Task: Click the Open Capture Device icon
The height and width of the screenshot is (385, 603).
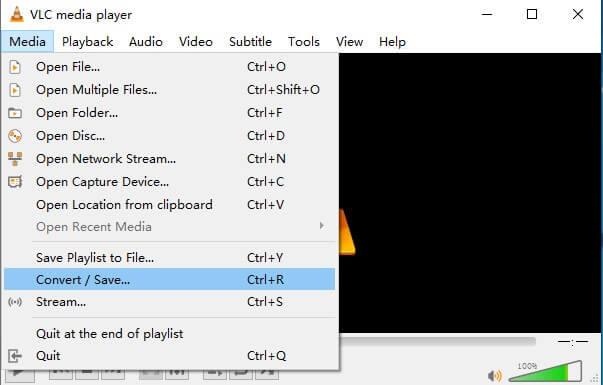Action: coord(15,182)
